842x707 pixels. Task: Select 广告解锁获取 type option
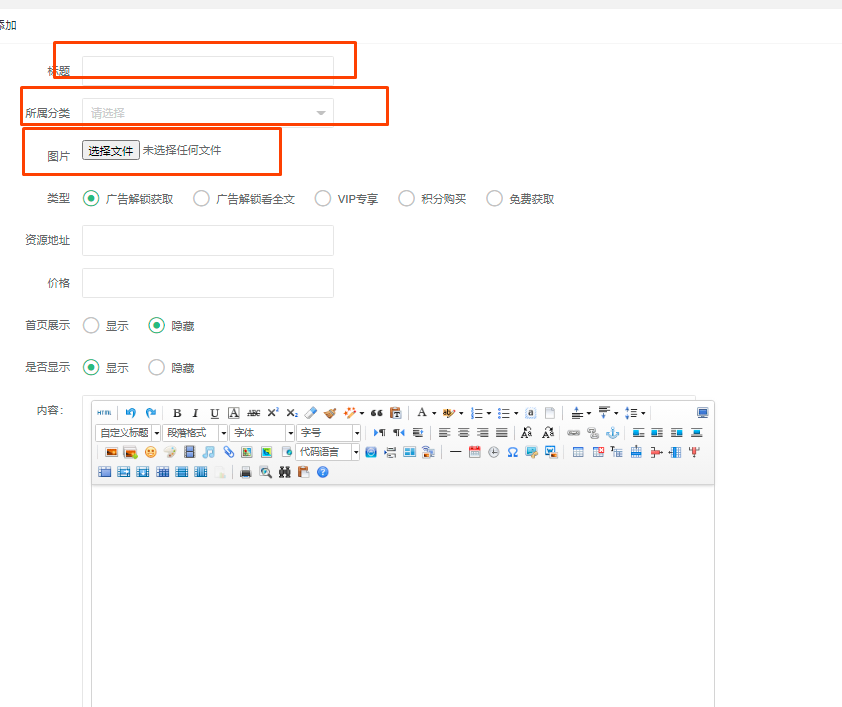click(91, 199)
